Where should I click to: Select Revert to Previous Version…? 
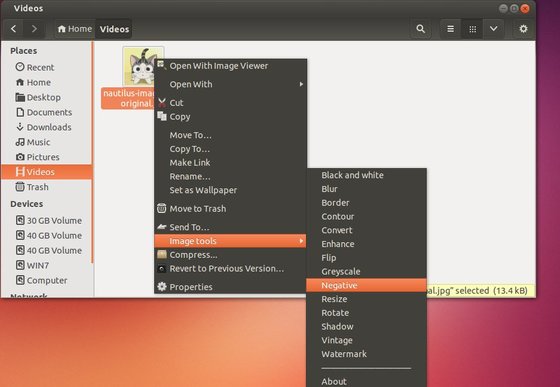(230, 269)
